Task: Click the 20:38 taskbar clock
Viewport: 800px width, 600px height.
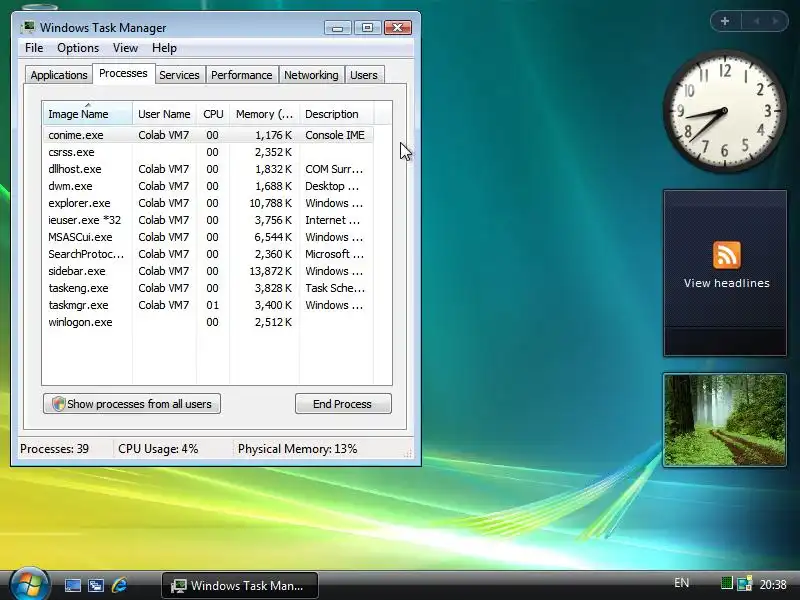Action: [773, 584]
